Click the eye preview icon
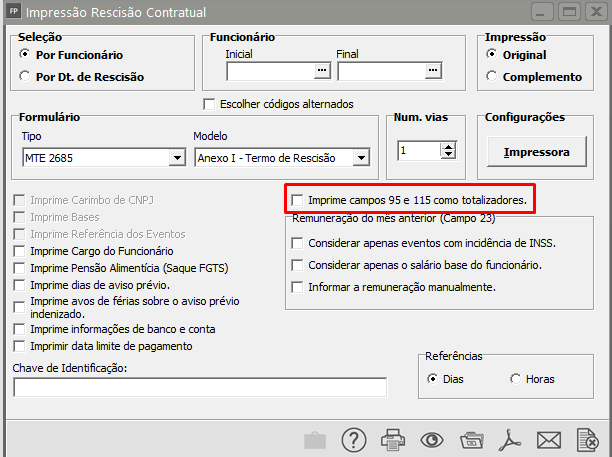 (431, 440)
